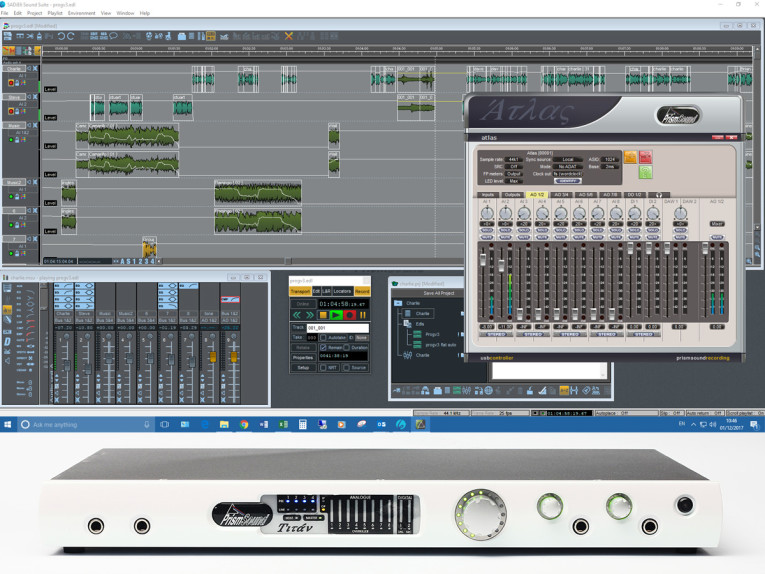
Task: Open the Playlist menu
Action: point(55,13)
